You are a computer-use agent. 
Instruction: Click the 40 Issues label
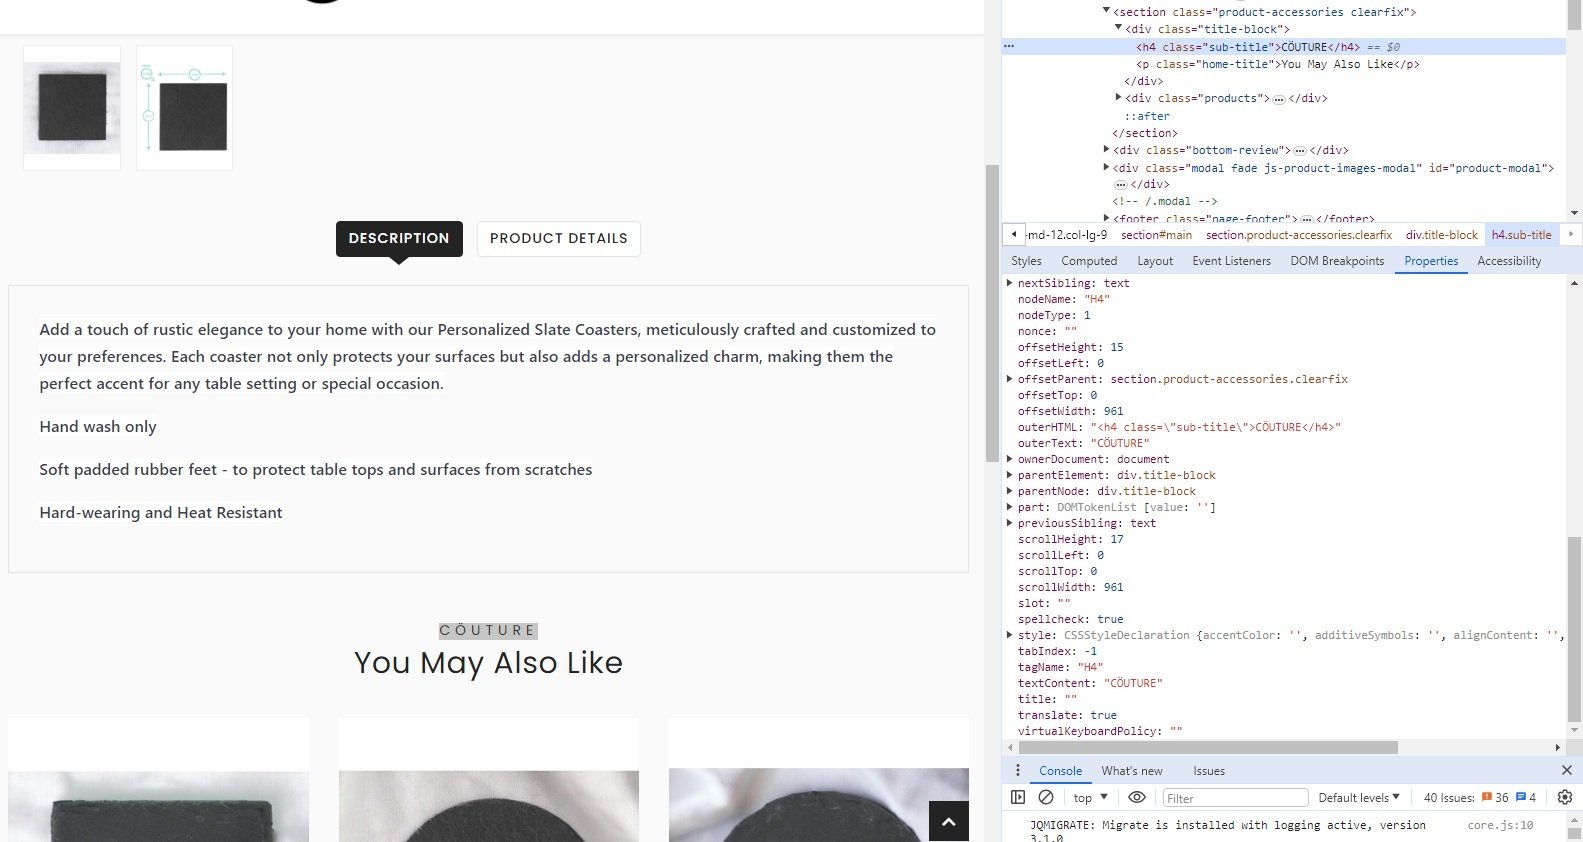click(1449, 797)
